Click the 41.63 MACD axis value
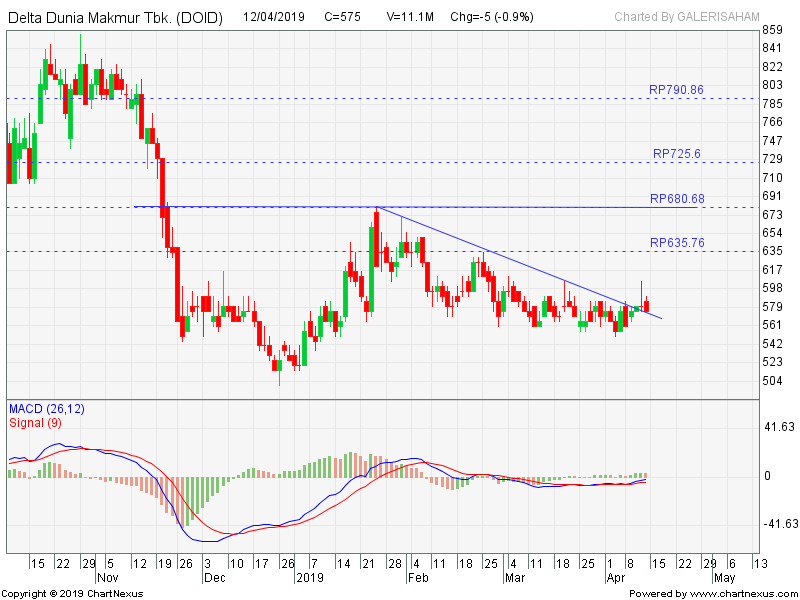The width and height of the screenshot is (800, 600). pos(777,427)
